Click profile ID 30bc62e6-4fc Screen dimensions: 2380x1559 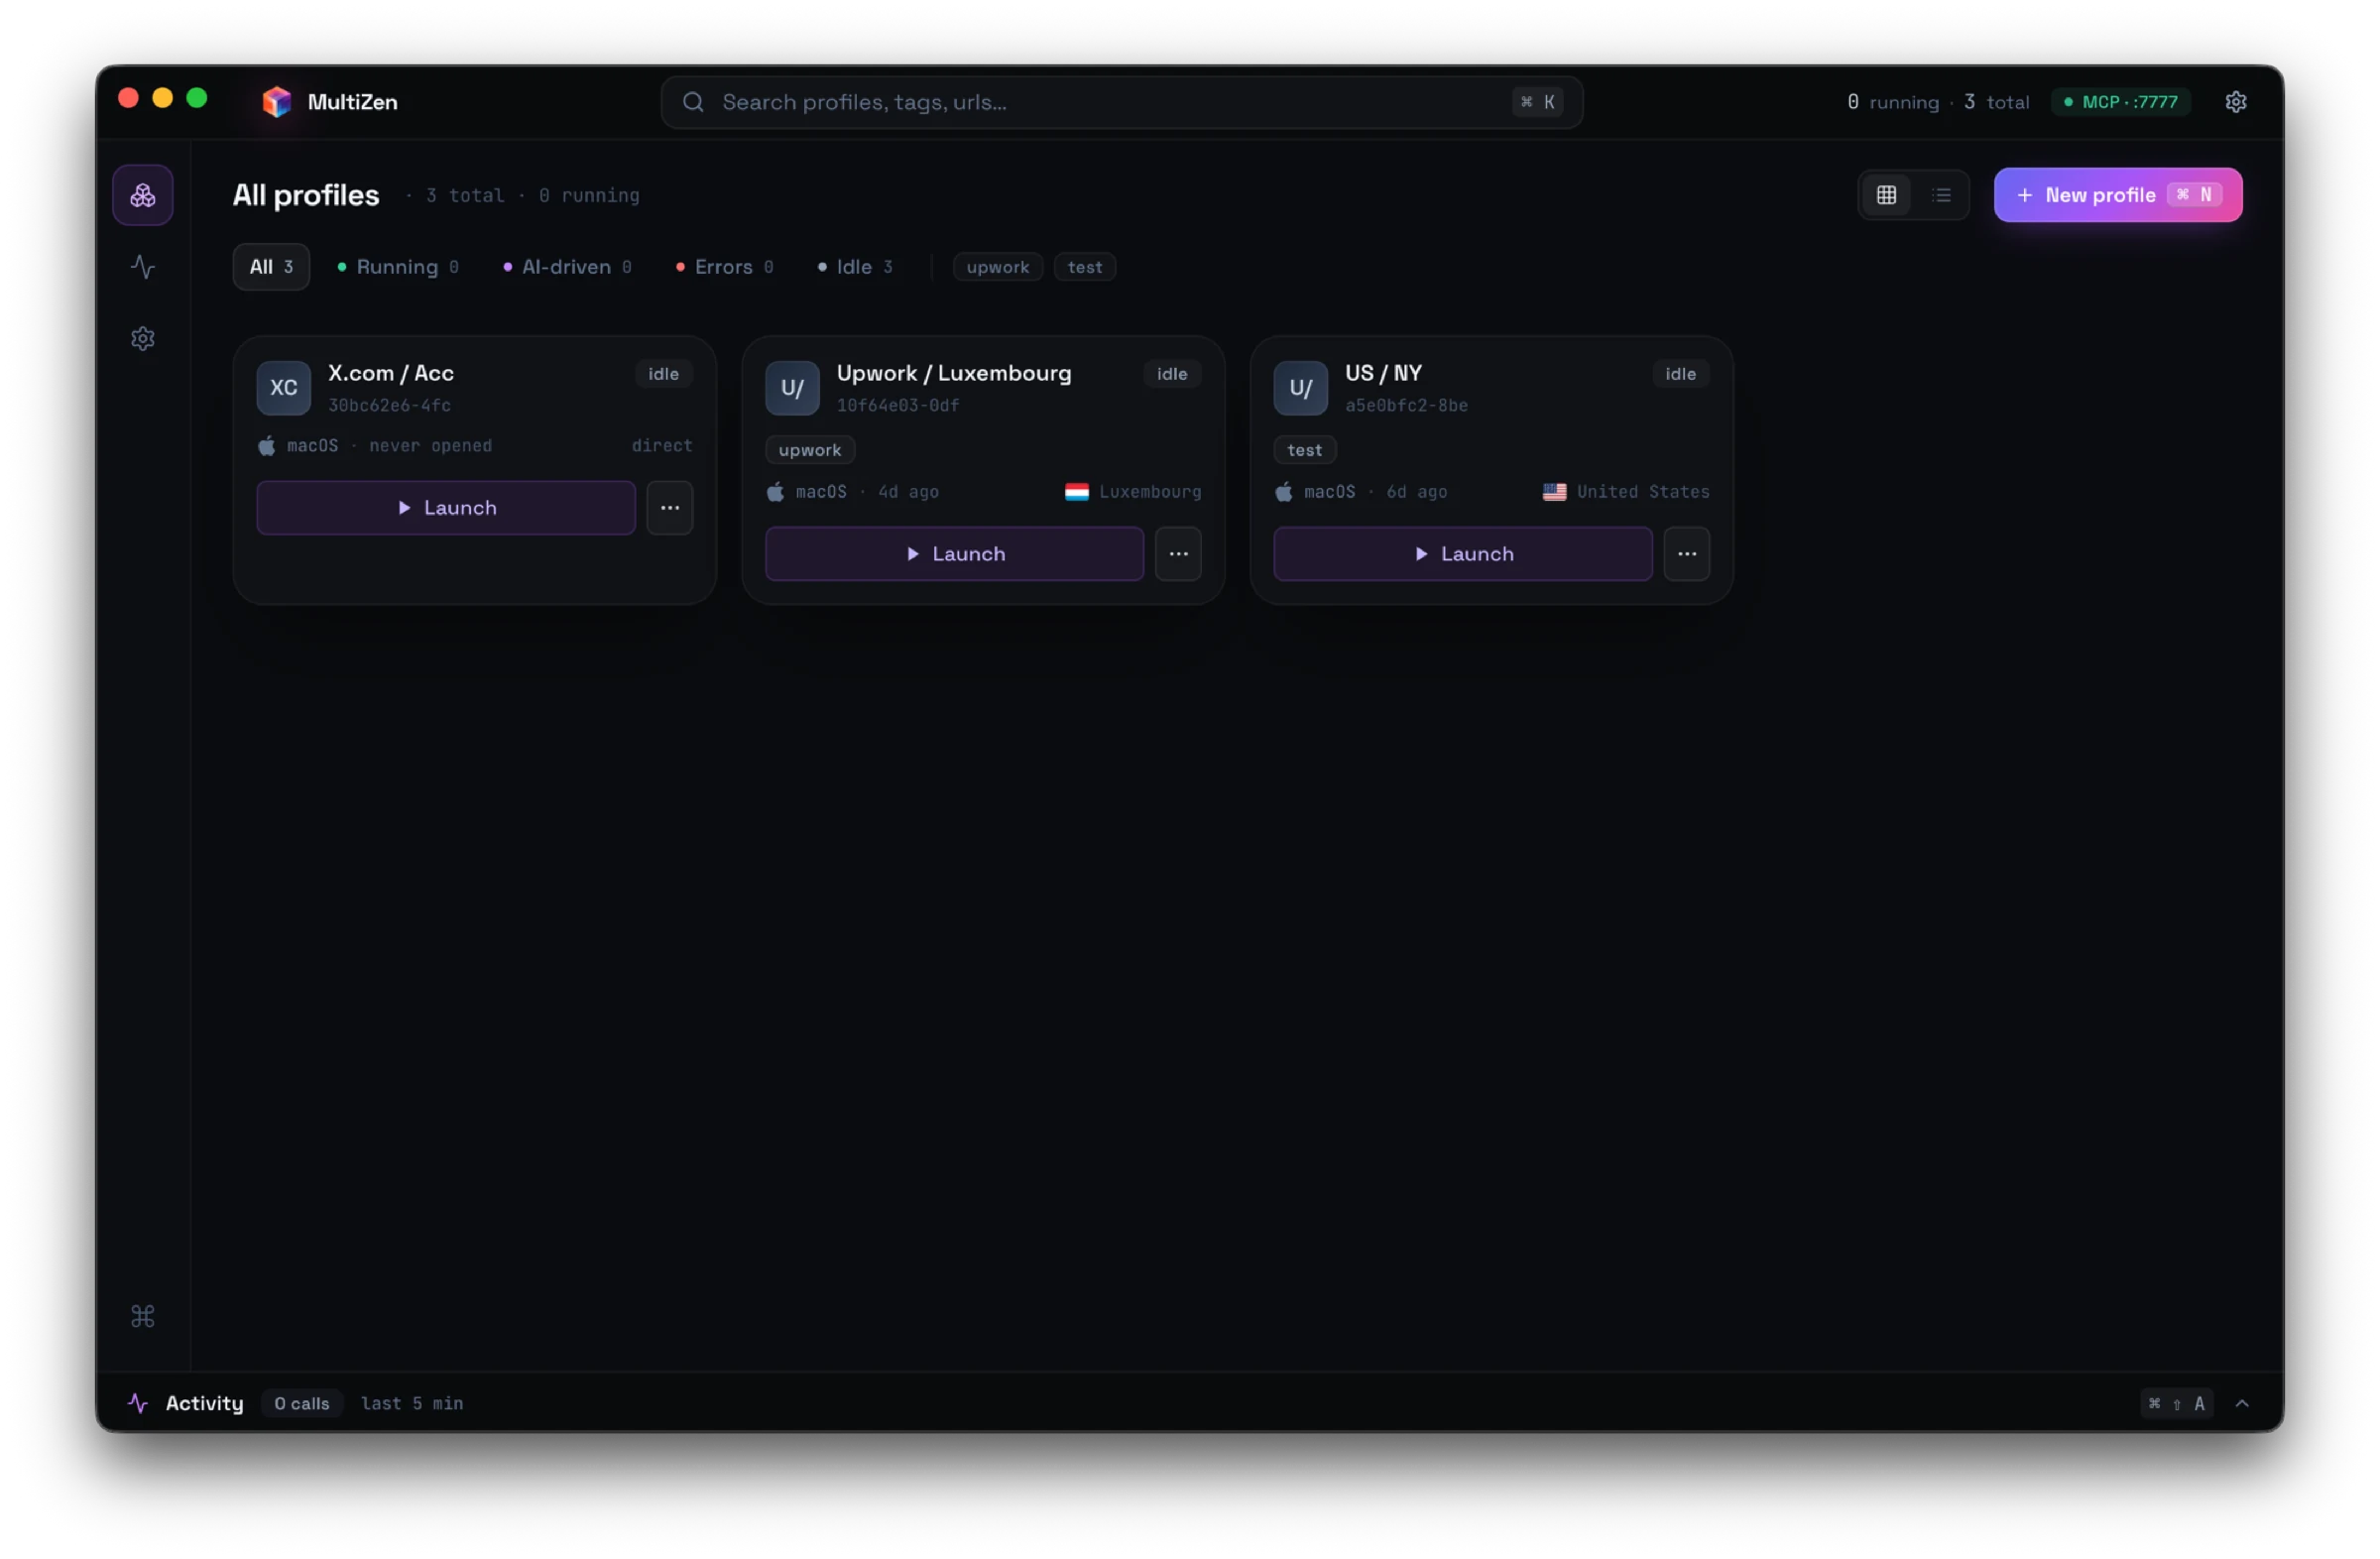tap(390, 406)
